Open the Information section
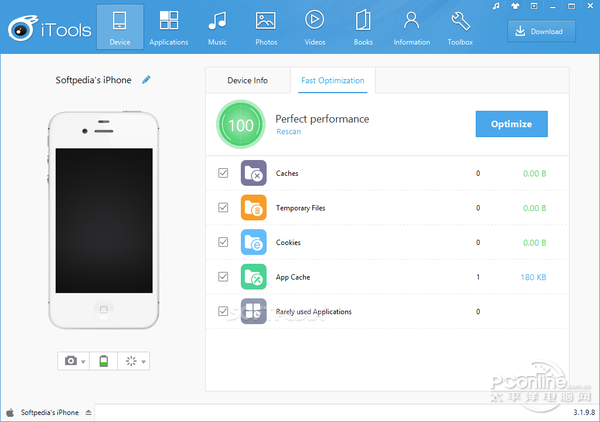 [411, 29]
